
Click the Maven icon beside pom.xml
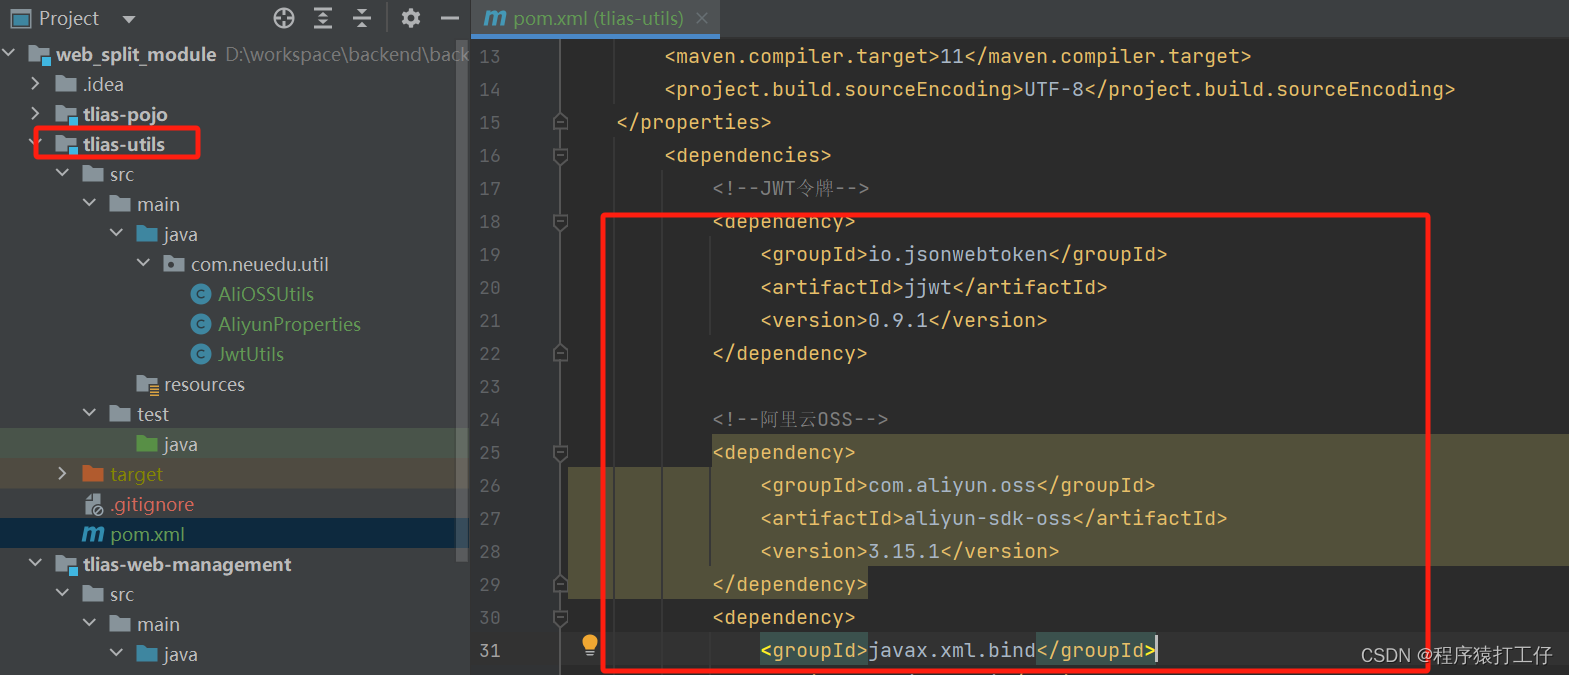click(x=93, y=534)
